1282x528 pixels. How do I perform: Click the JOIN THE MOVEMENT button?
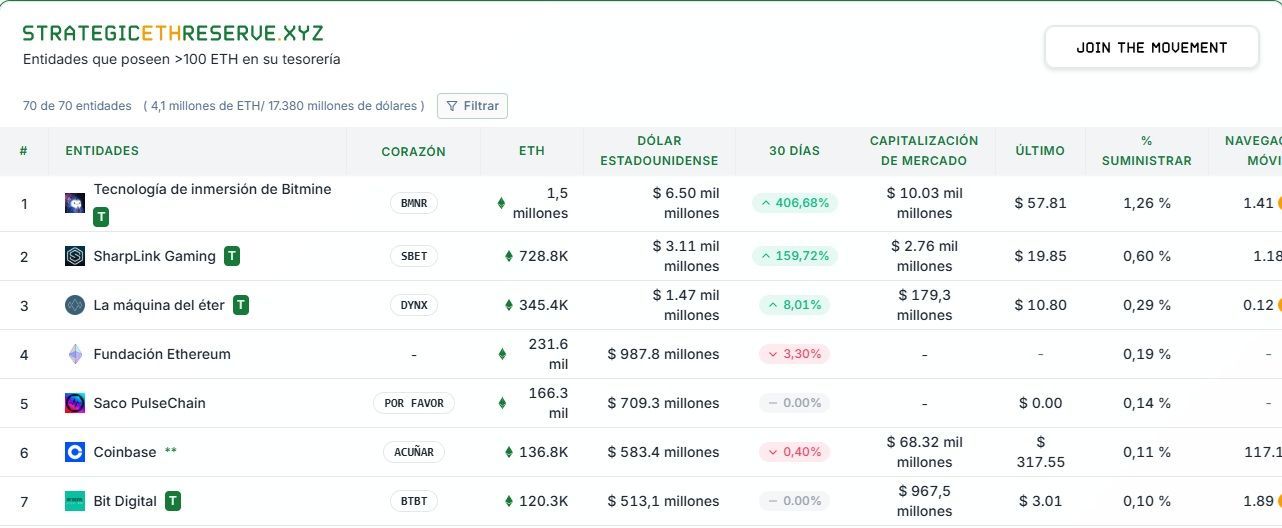pyautogui.click(x=1152, y=47)
